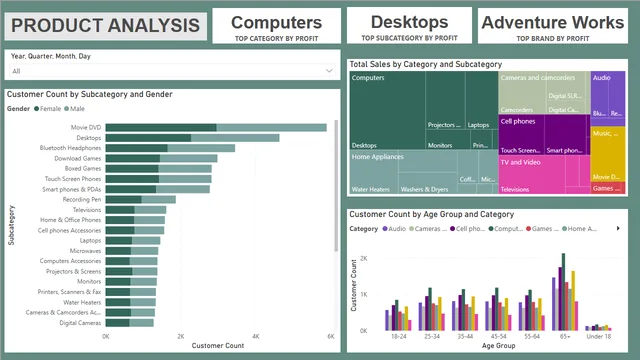Expand the date slicer chevron arrow
The height and width of the screenshot is (360, 640).
329,71
